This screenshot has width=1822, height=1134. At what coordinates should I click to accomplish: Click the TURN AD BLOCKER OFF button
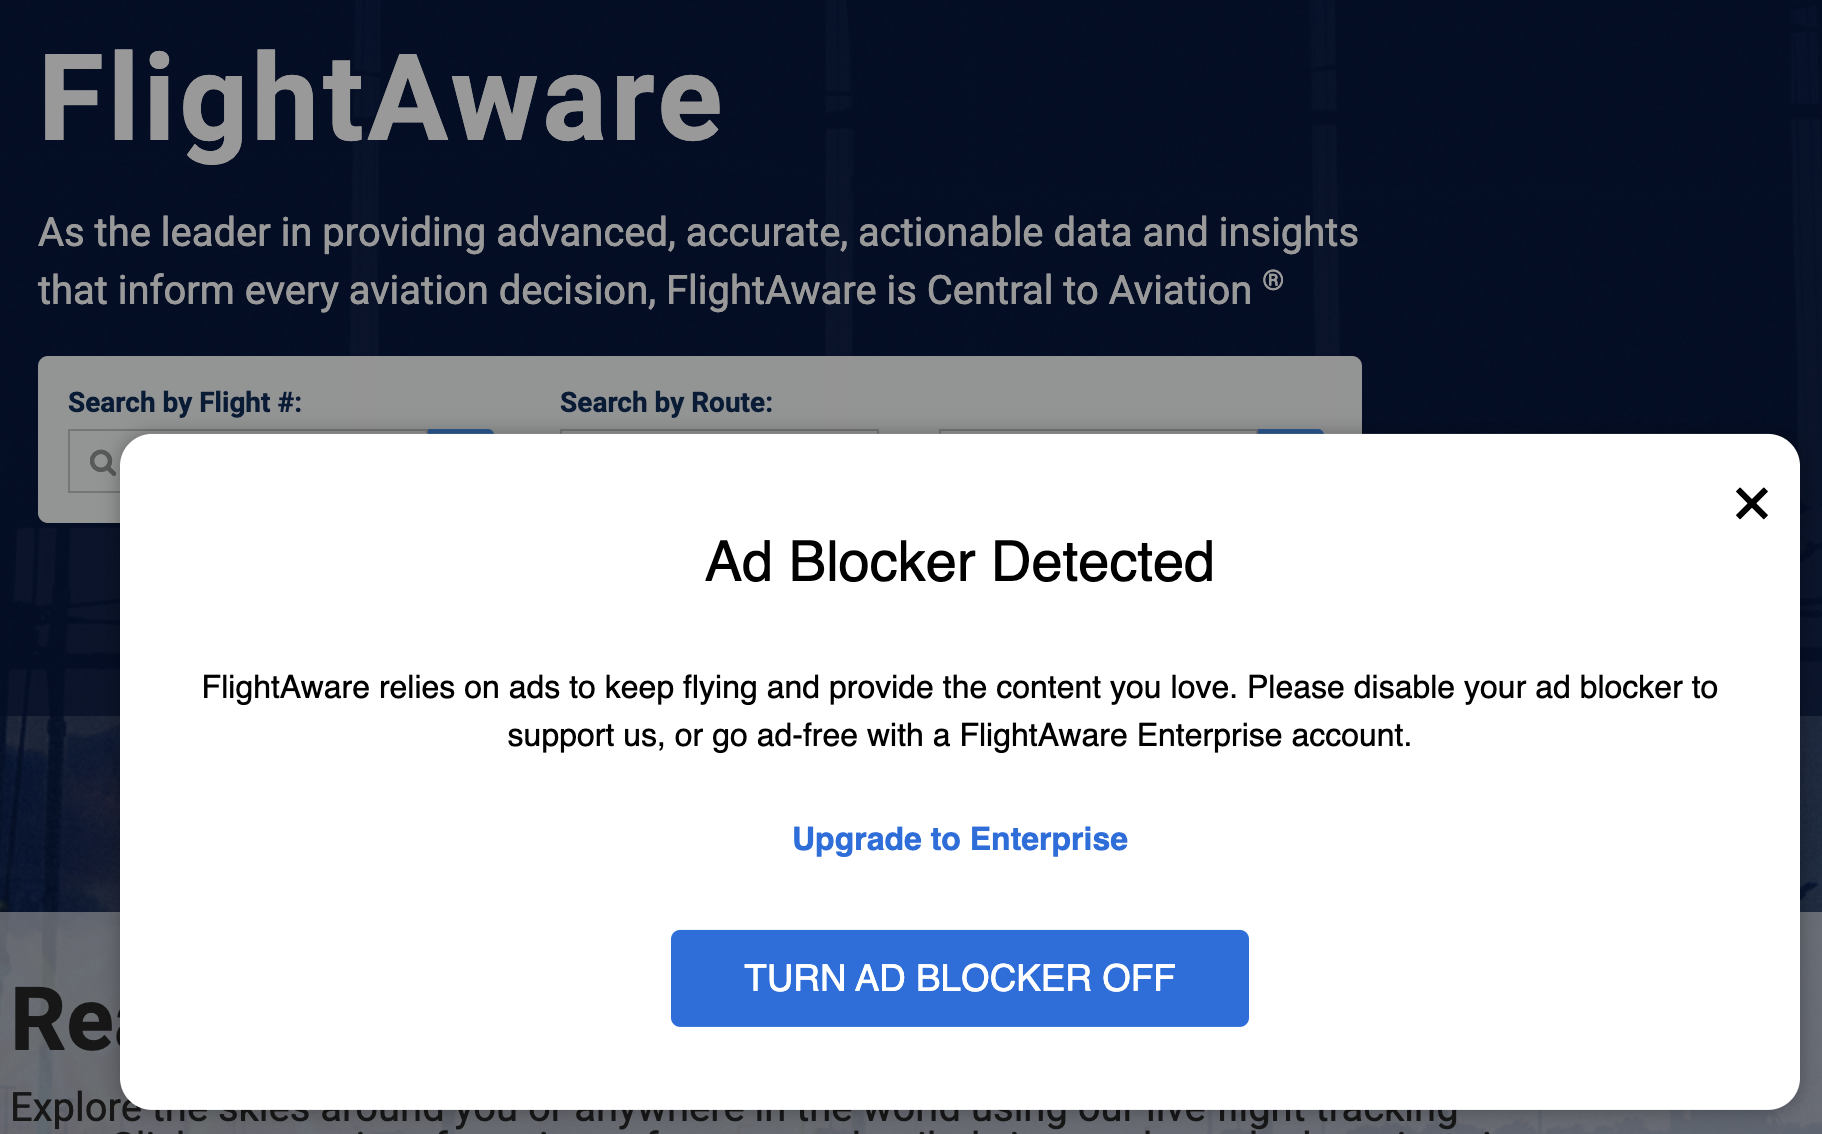[959, 978]
